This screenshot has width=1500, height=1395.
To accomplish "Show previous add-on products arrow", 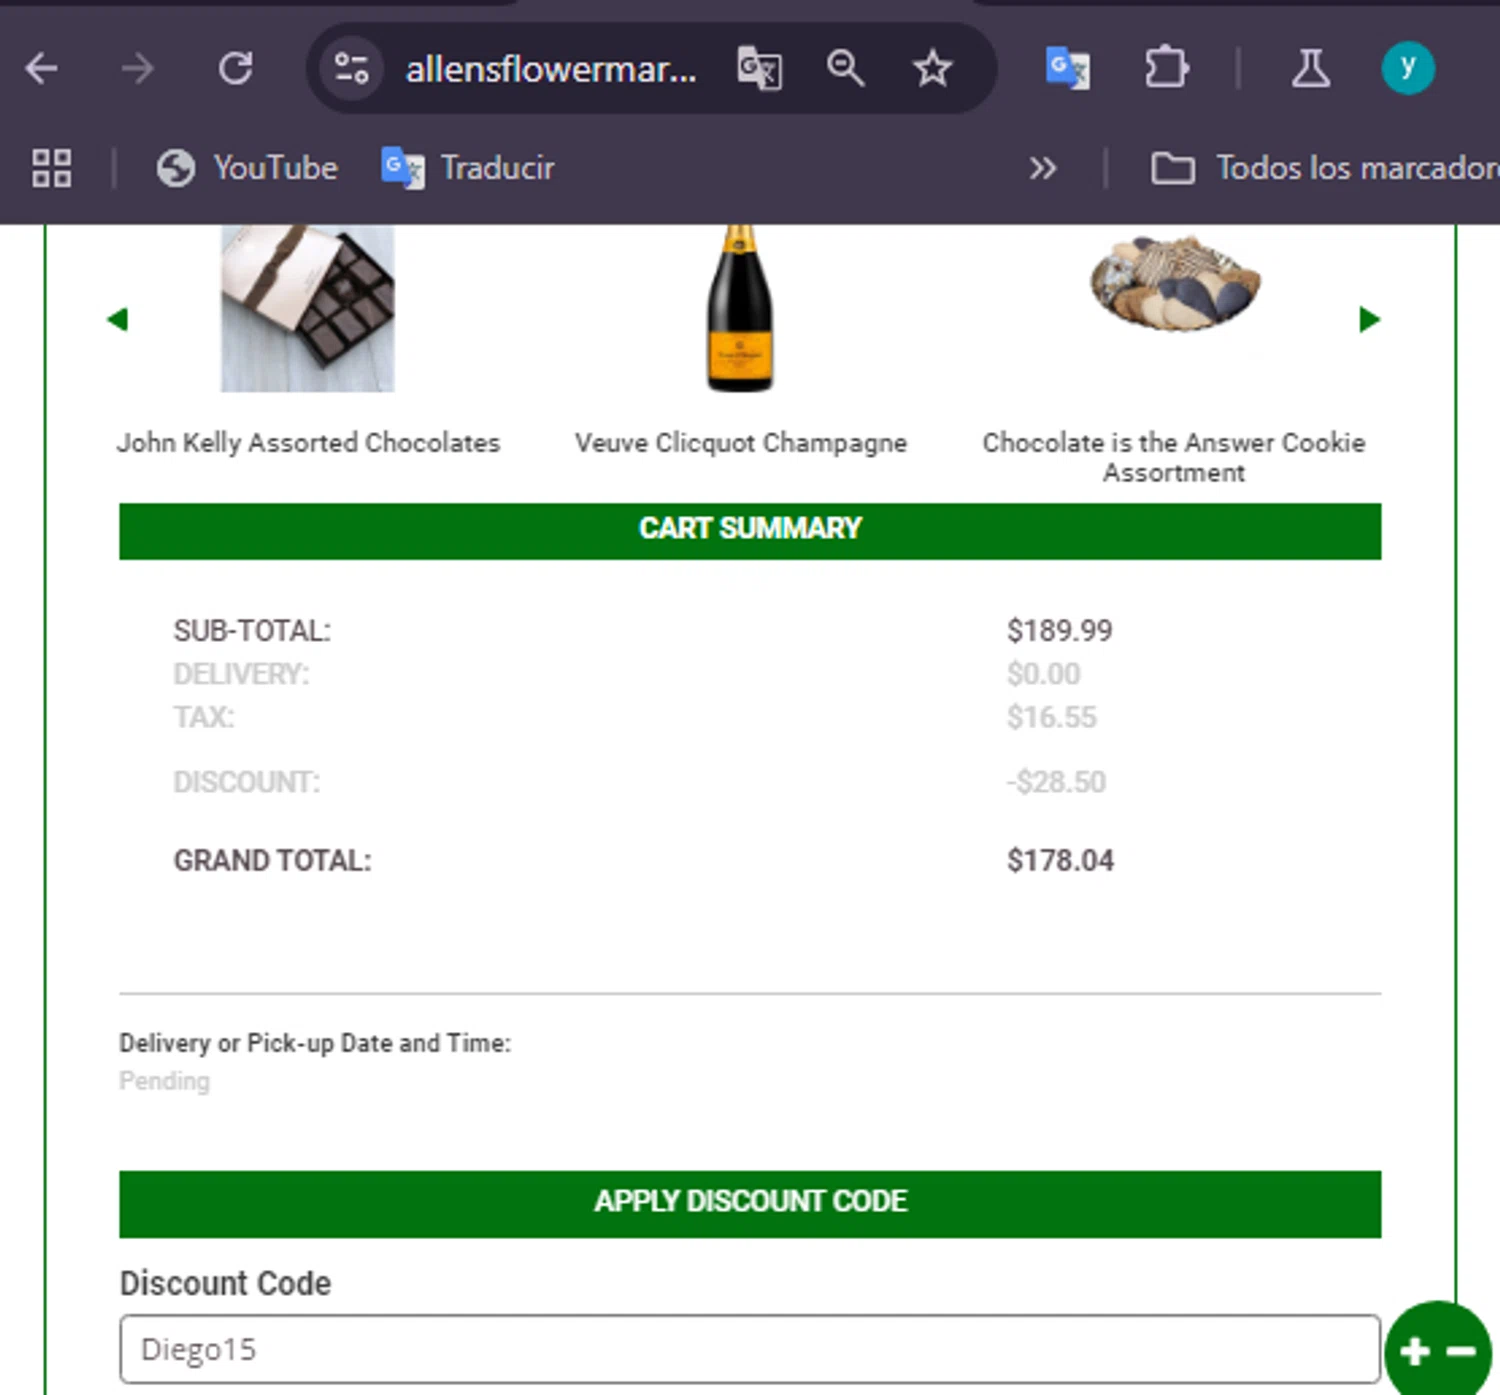I will click(x=118, y=319).
